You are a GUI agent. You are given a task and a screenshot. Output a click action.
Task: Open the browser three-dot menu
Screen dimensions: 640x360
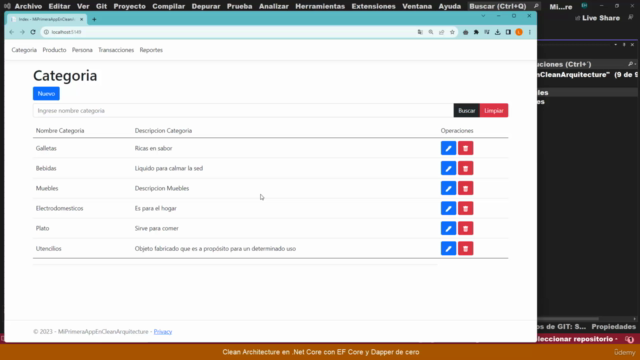click(x=530, y=32)
